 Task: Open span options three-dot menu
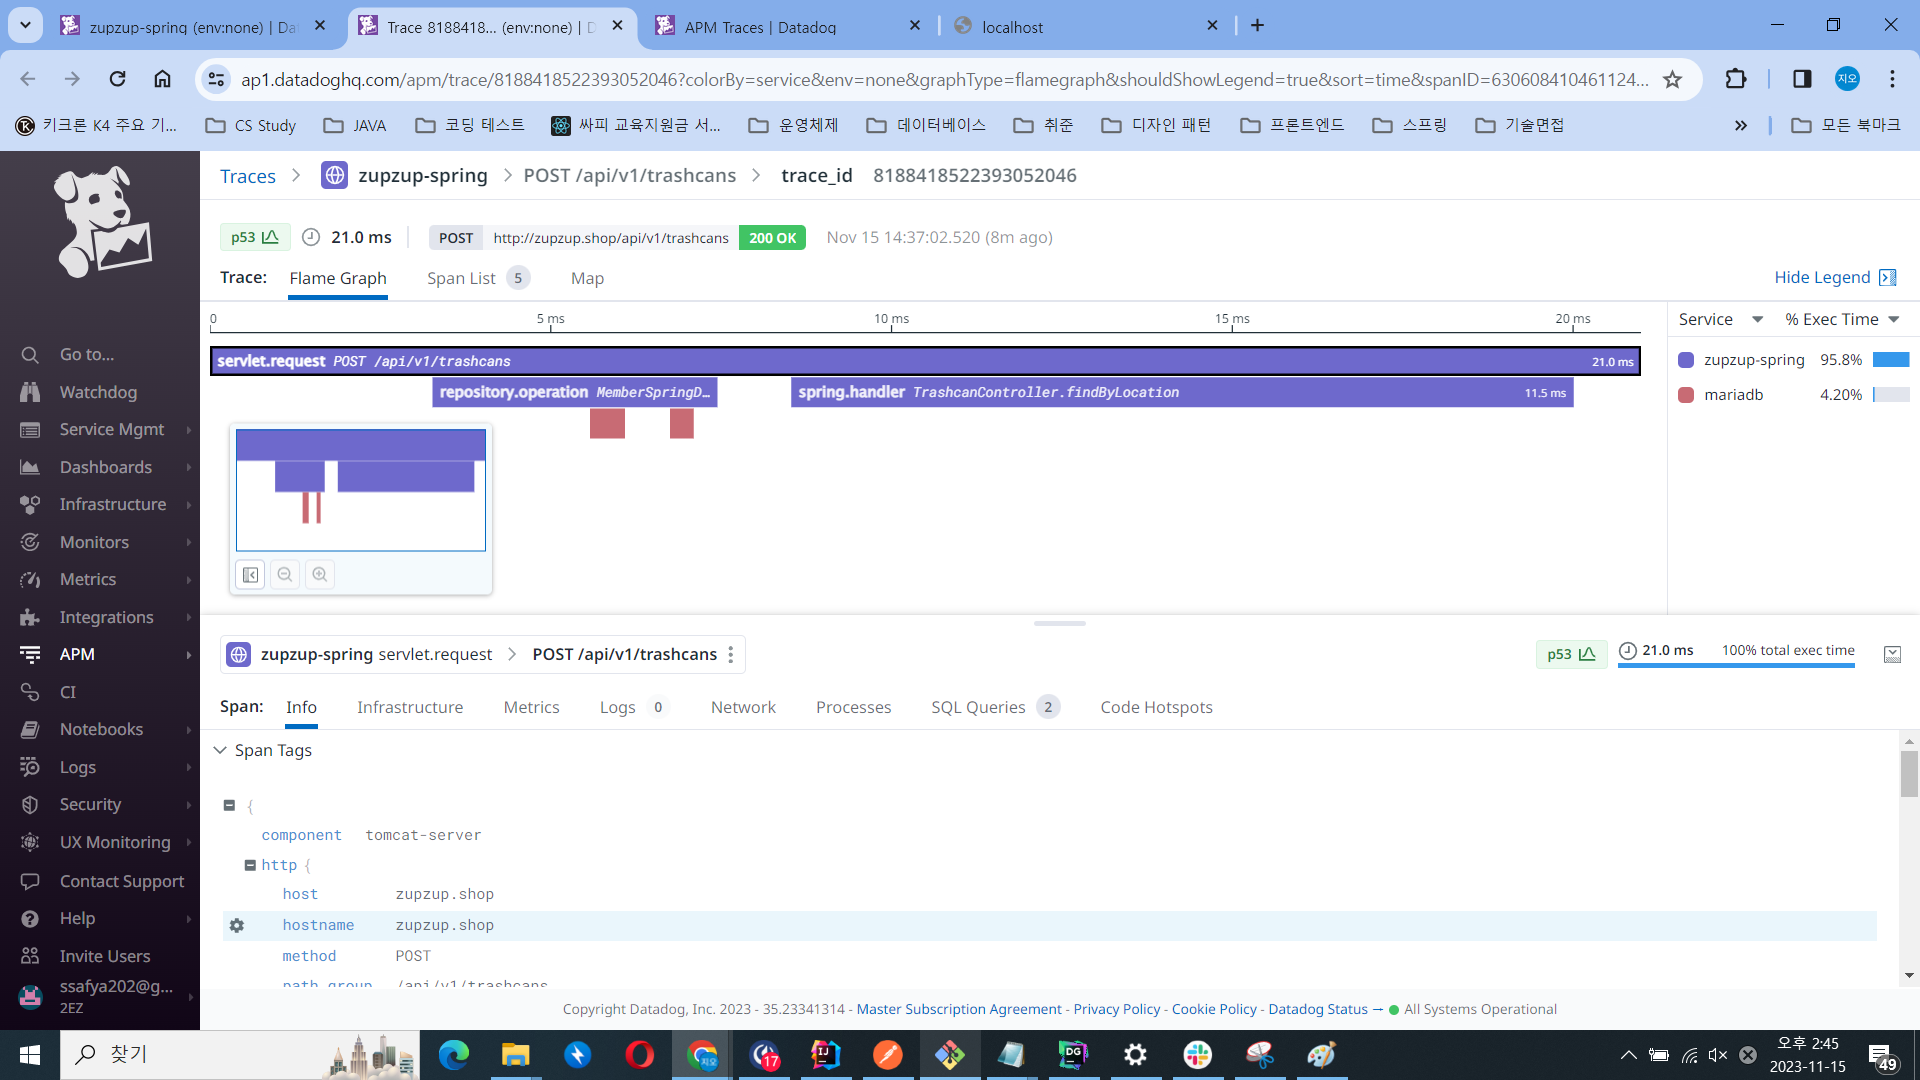[x=731, y=655]
